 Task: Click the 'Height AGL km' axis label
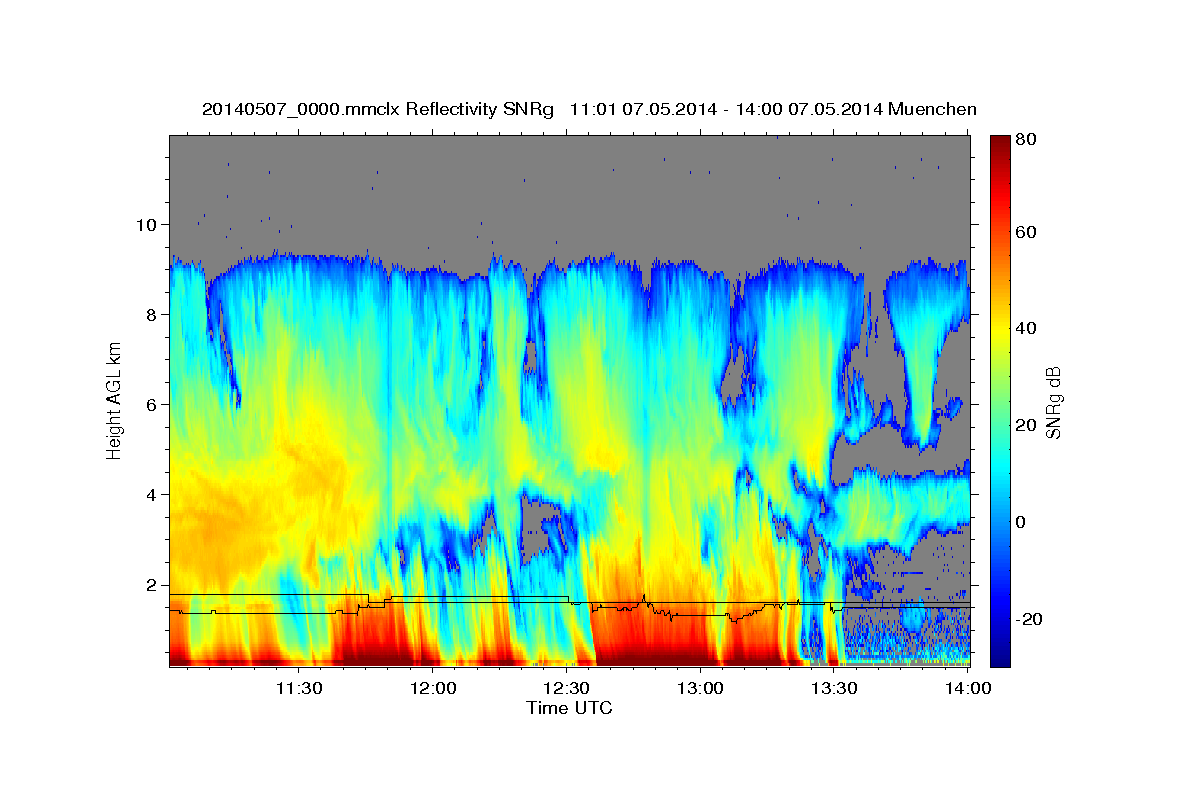pyautogui.click(x=114, y=400)
